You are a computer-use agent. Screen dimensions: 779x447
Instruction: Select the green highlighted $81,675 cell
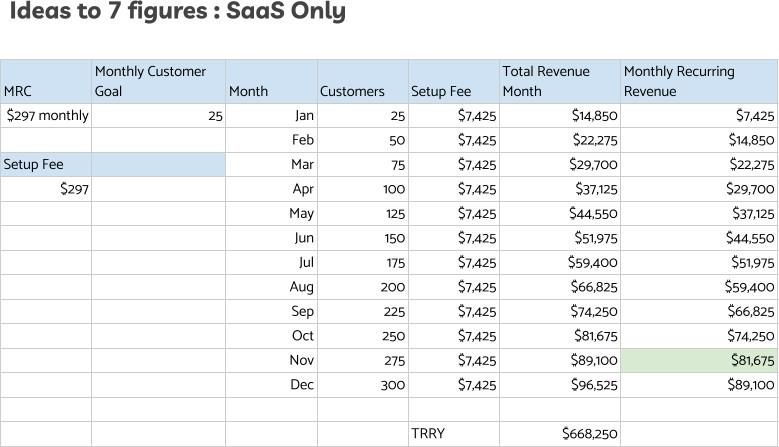(x=698, y=360)
